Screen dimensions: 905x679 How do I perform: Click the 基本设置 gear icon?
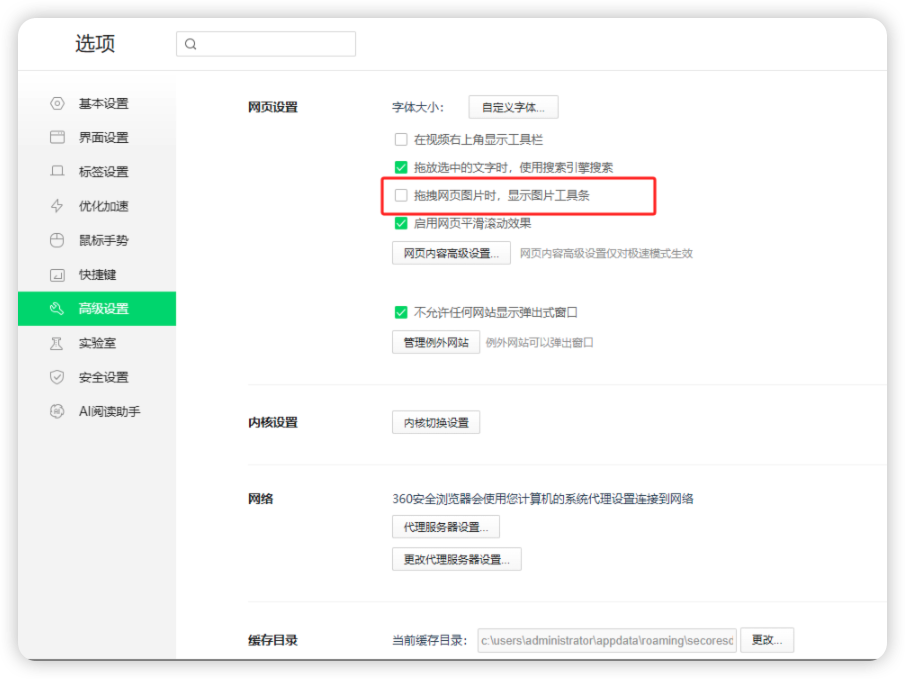click(x=57, y=103)
